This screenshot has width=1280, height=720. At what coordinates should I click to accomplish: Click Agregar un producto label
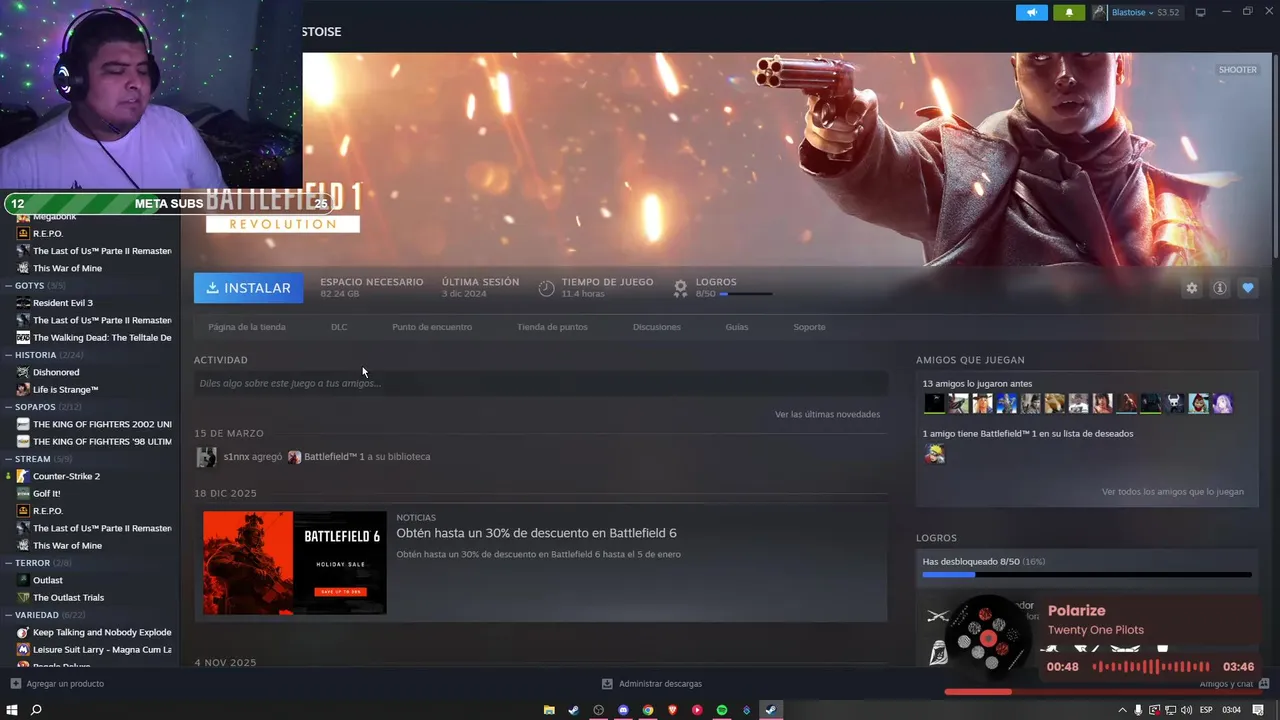[x=65, y=684]
